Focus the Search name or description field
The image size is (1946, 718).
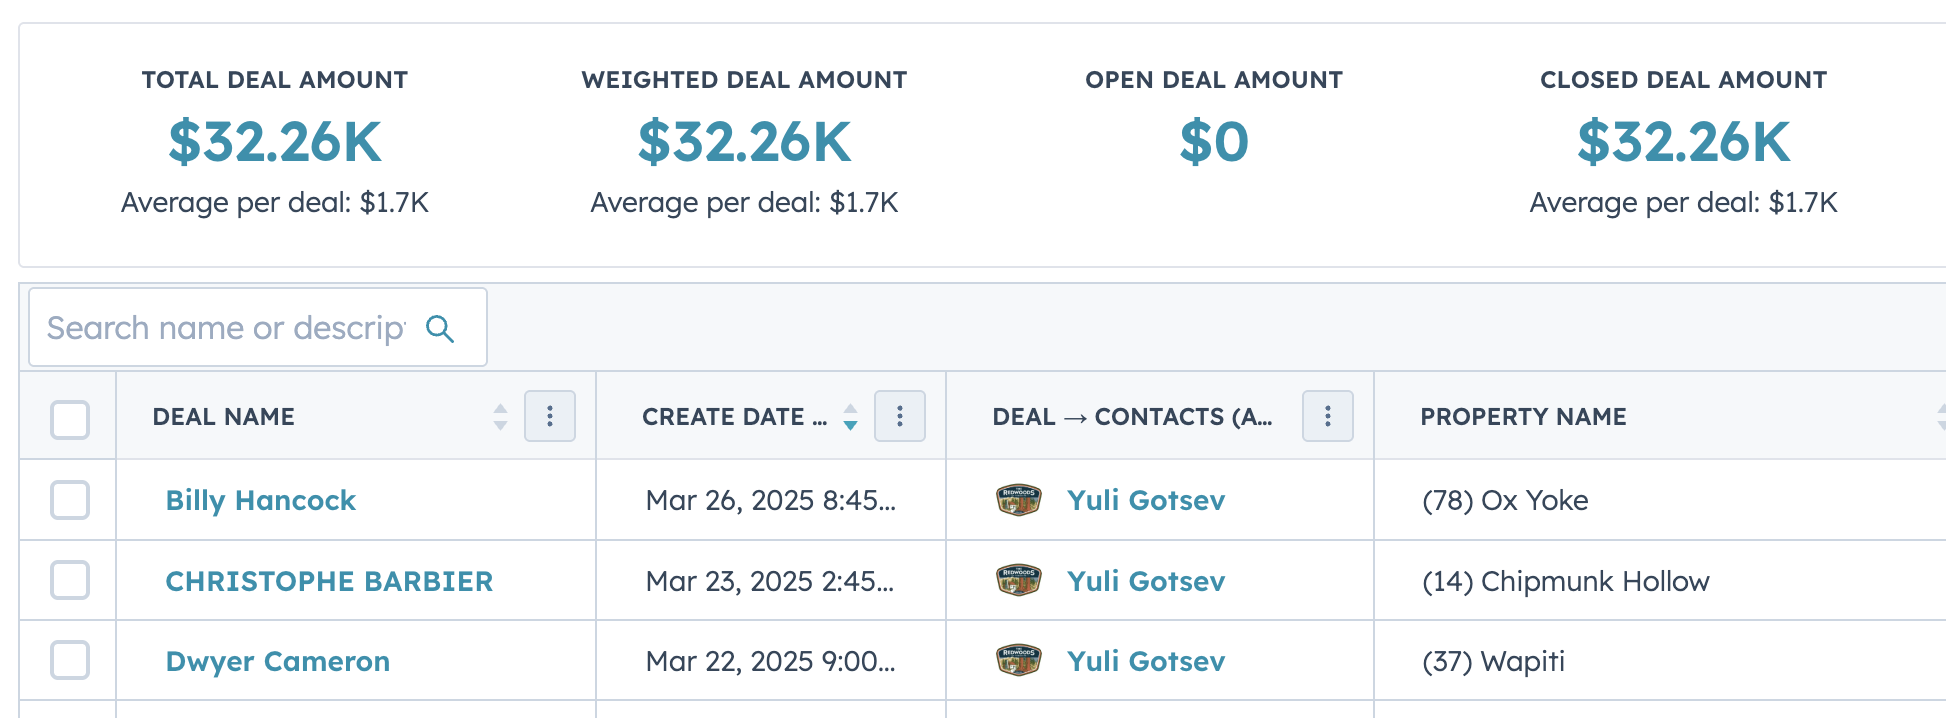[258, 328]
